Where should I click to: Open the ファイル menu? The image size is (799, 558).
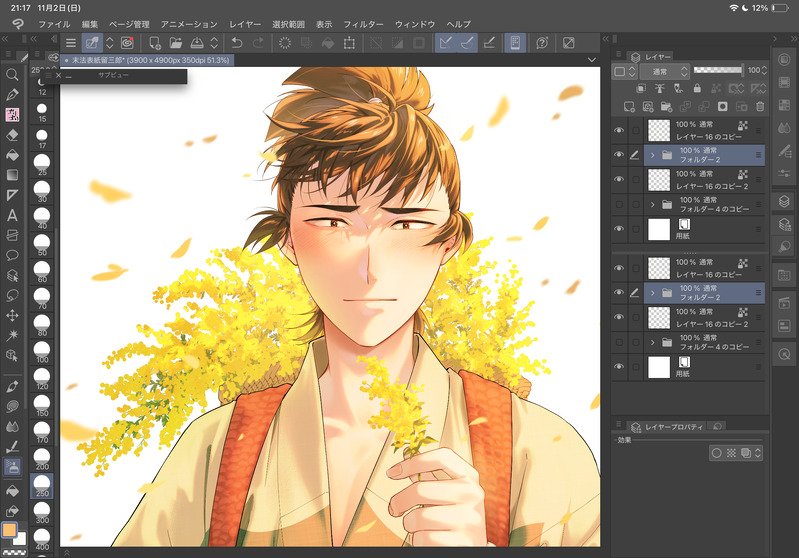(54, 24)
